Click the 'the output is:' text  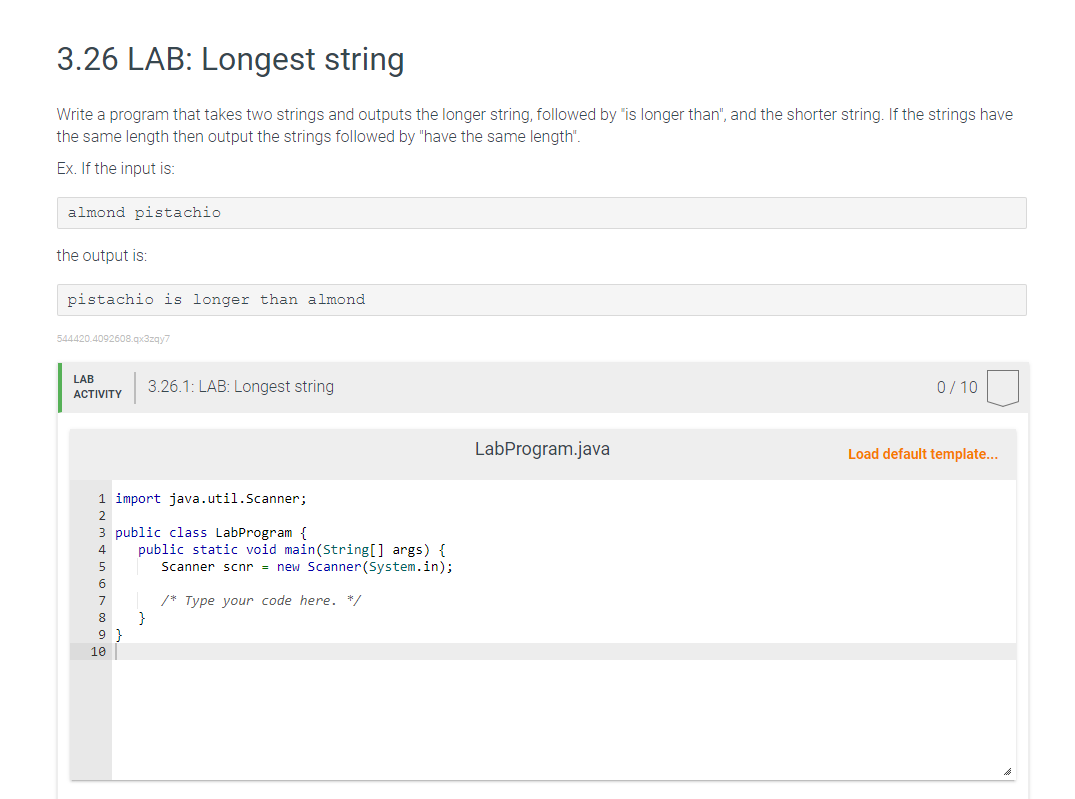click(101, 256)
